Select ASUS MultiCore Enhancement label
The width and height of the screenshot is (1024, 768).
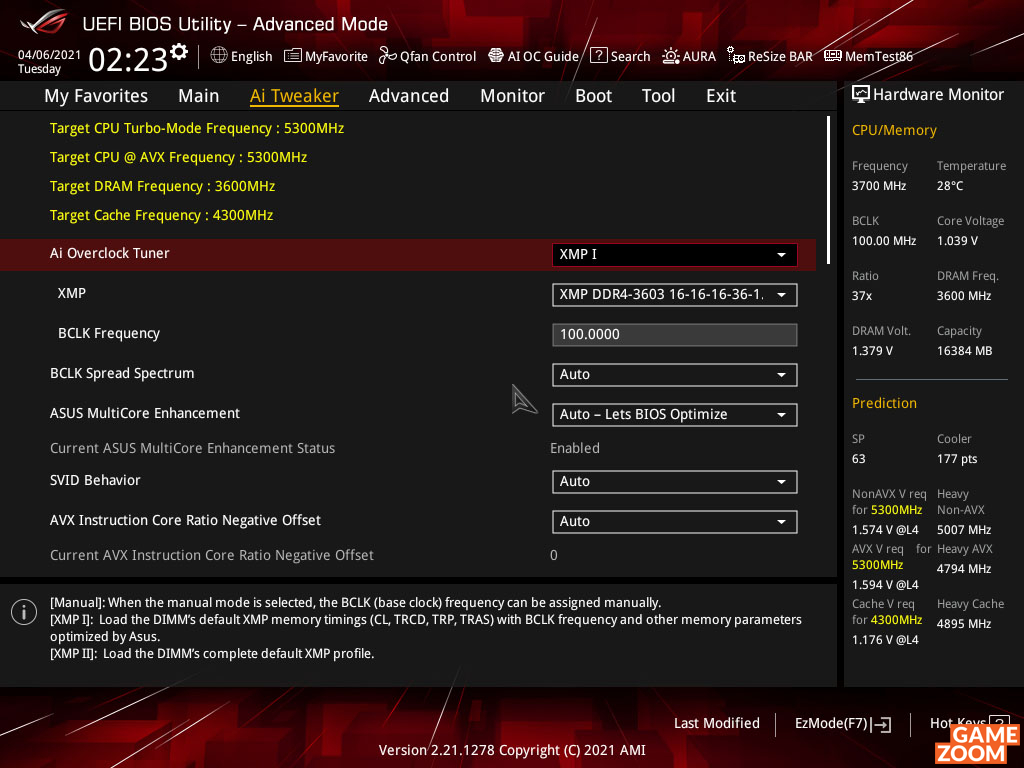[x=145, y=413]
